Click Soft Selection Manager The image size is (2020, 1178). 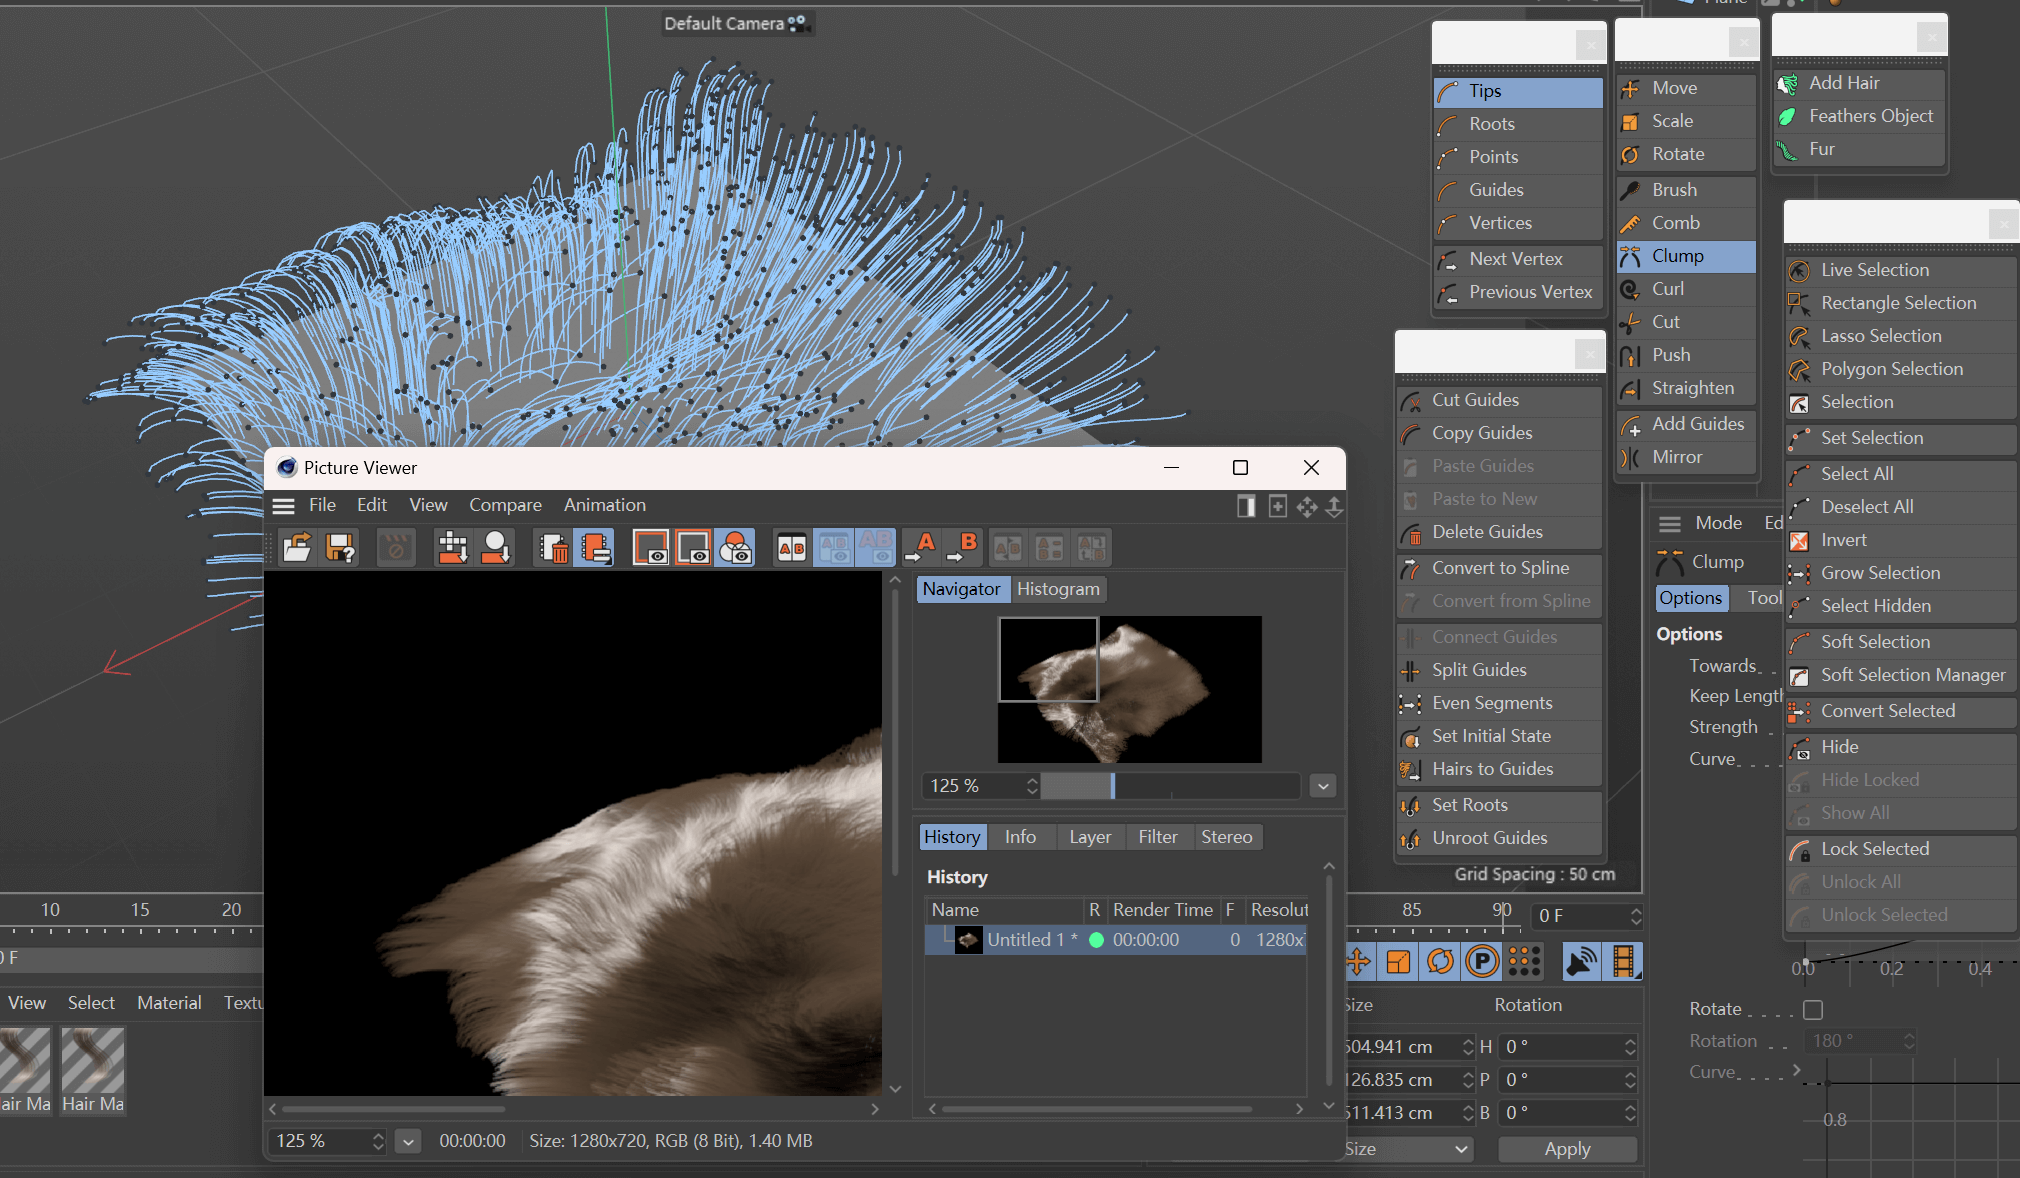[1900, 675]
